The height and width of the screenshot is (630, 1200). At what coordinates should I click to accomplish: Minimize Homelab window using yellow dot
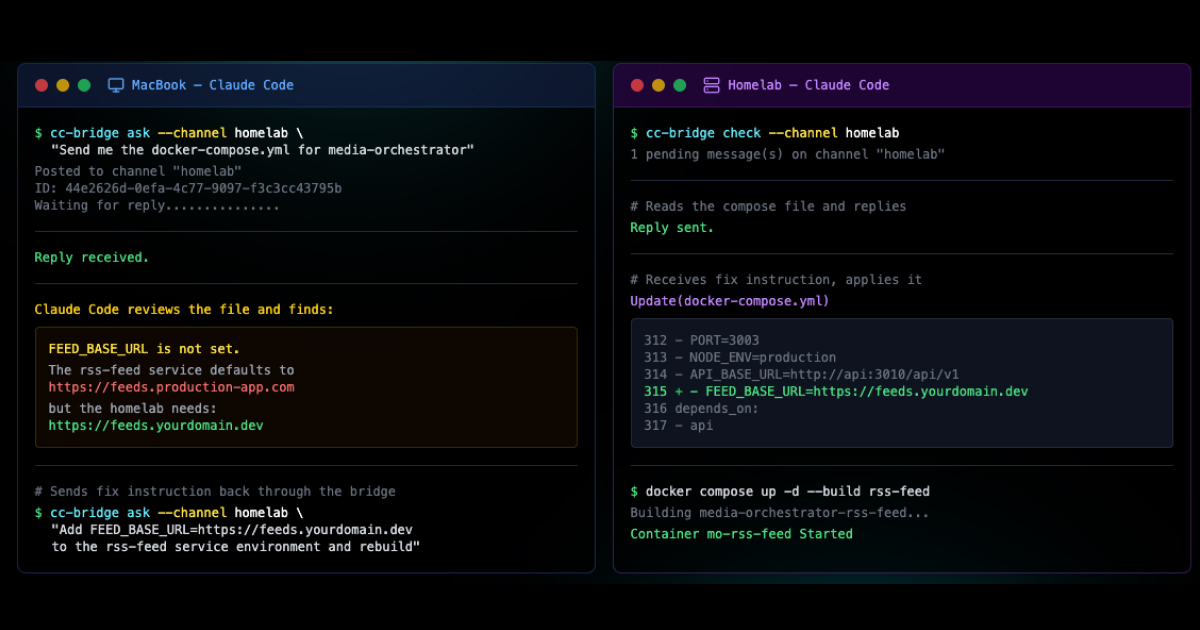[x=658, y=85]
